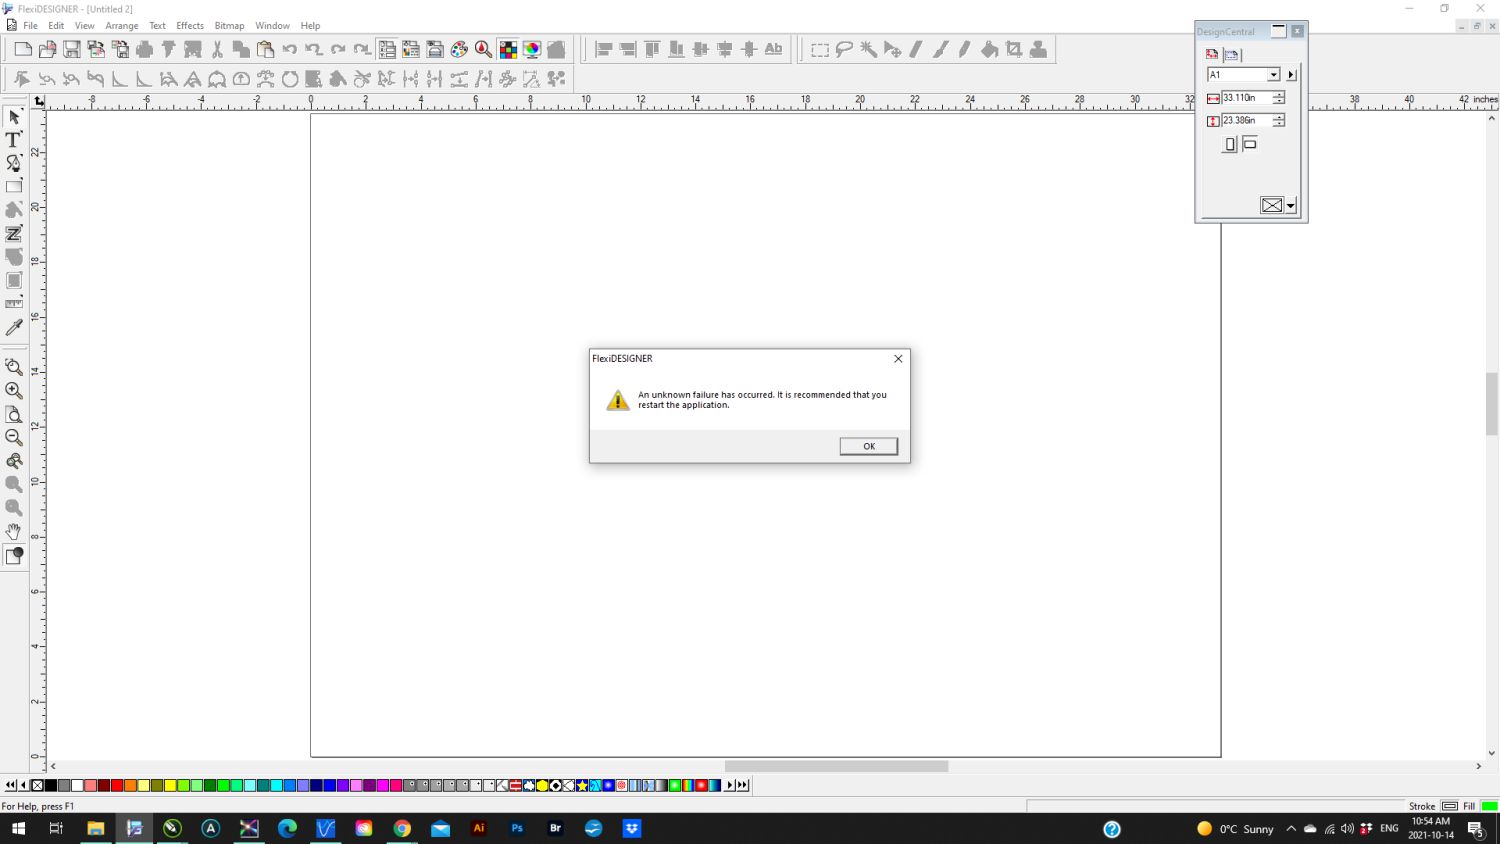The height and width of the screenshot is (844, 1500).
Task: Click the Ab text alignment icon
Action: 773,49
